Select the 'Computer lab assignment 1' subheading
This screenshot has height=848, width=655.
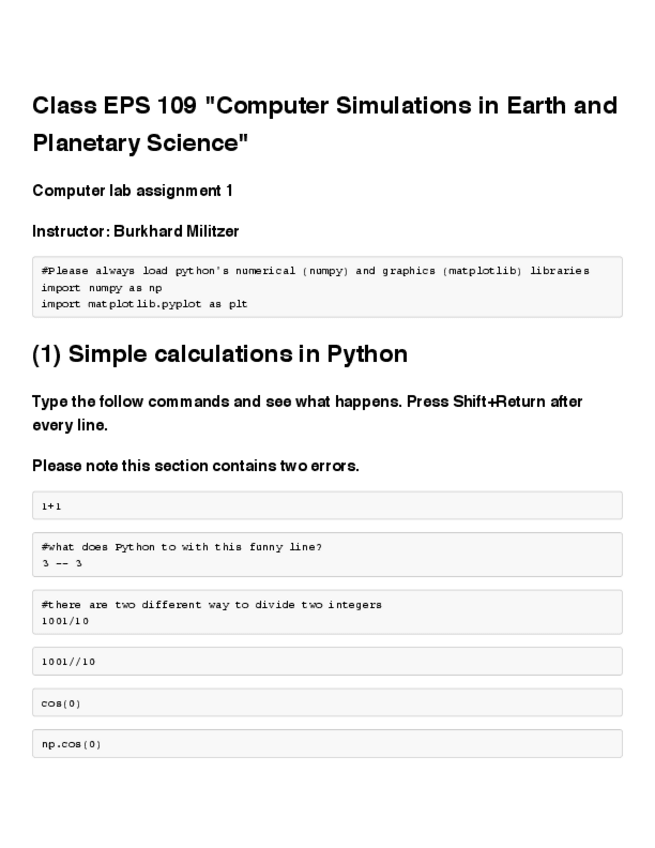(132, 191)
